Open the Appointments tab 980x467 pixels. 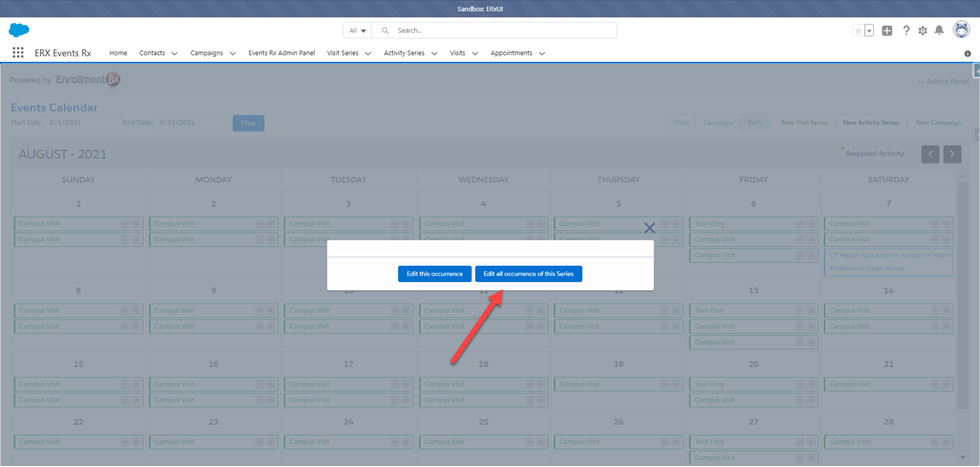pyautogui.click(x=511, y=53)
